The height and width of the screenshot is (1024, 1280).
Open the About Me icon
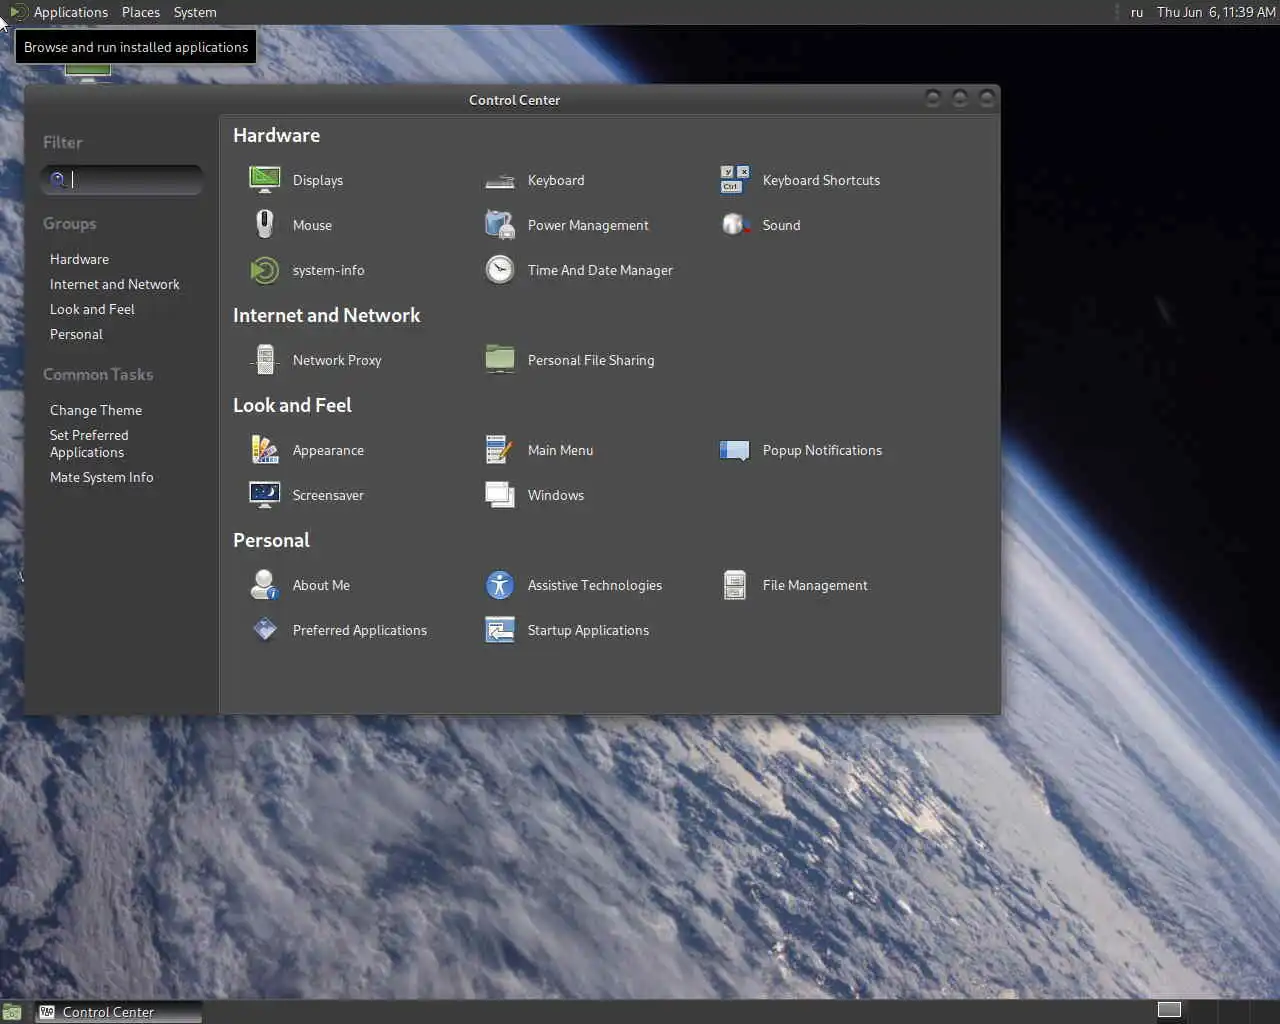[x=265, y=585]
